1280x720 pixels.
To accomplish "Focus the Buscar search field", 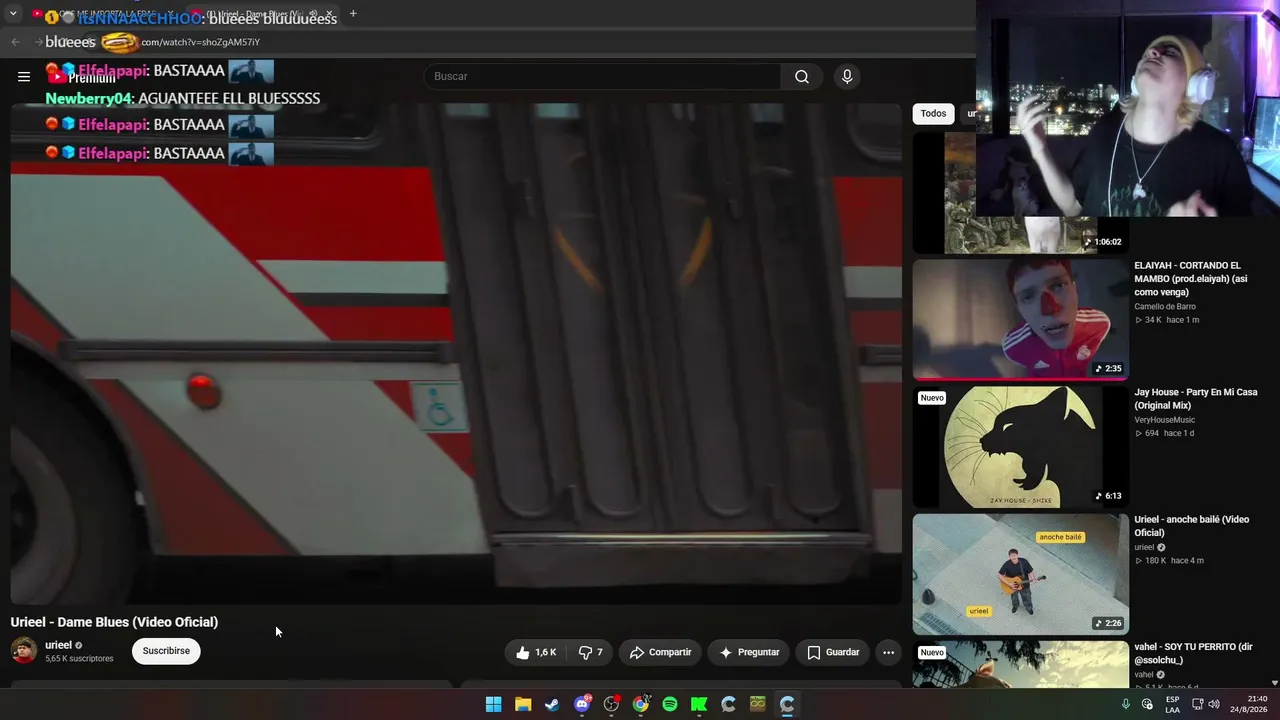I will pos(603,77).
